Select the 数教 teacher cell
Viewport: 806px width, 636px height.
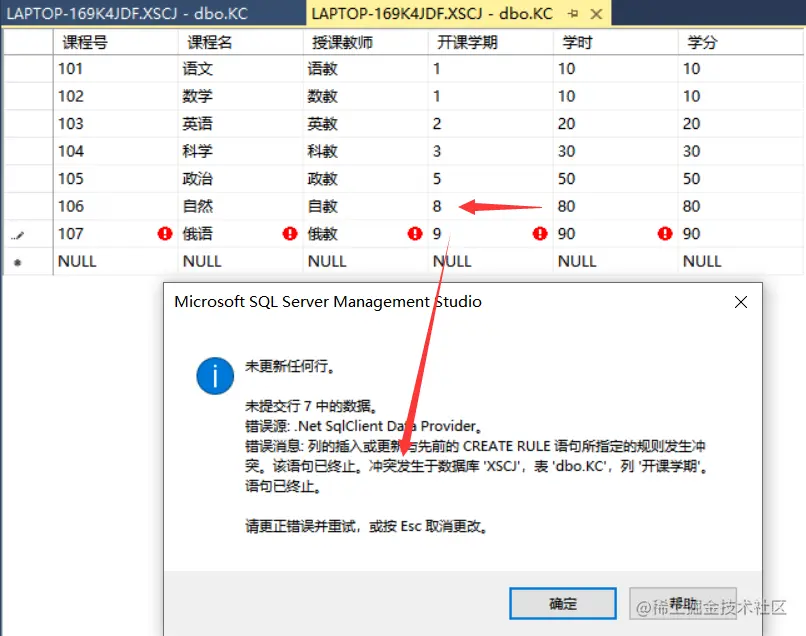(365, 96)
